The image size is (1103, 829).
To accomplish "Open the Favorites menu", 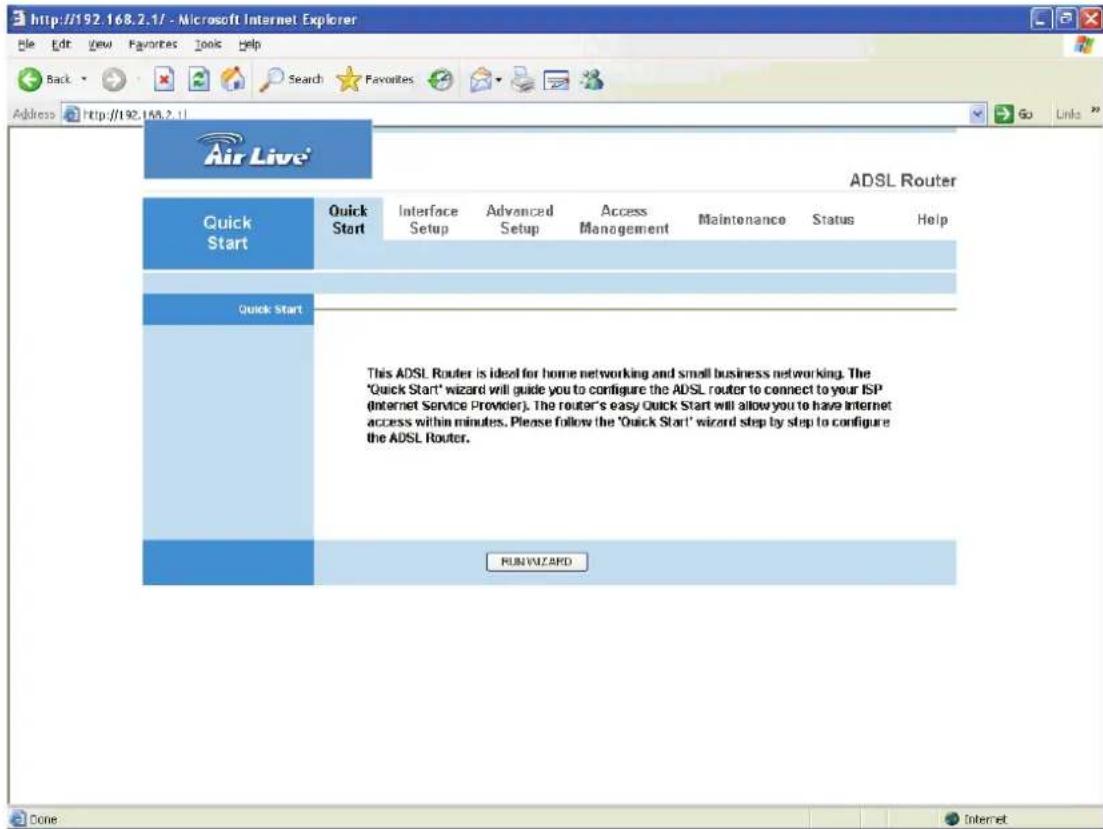I will [x=153, y=44].
